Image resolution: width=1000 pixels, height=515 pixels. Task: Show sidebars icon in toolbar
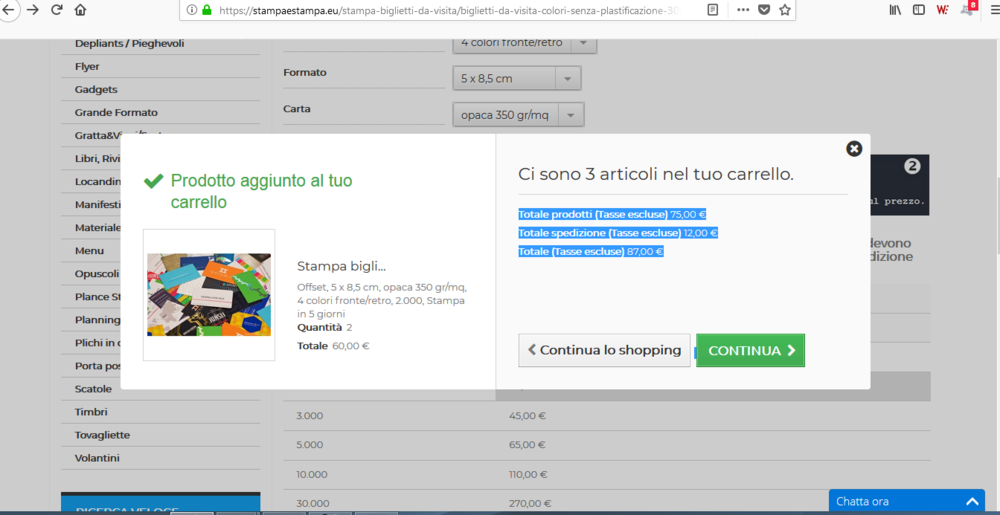pyautogui.click(x=918, y=10)
